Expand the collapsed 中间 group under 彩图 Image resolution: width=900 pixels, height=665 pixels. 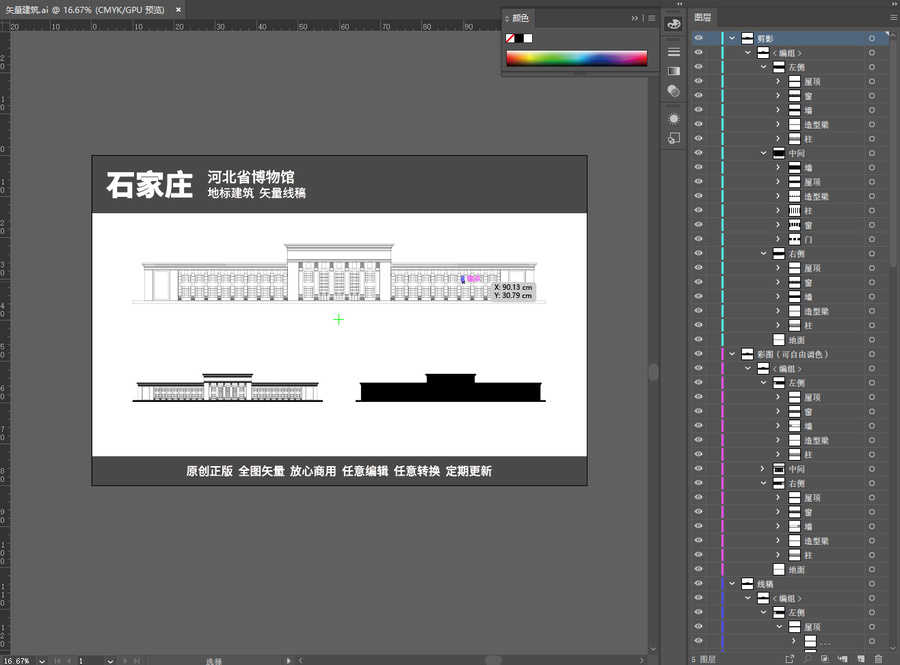pyautogui.click(x=763, y=469)
